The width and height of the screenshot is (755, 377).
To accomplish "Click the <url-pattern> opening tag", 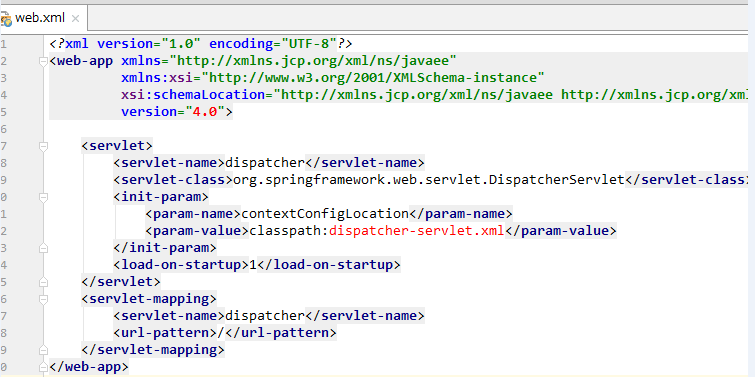I will click(x=165, y=333).
